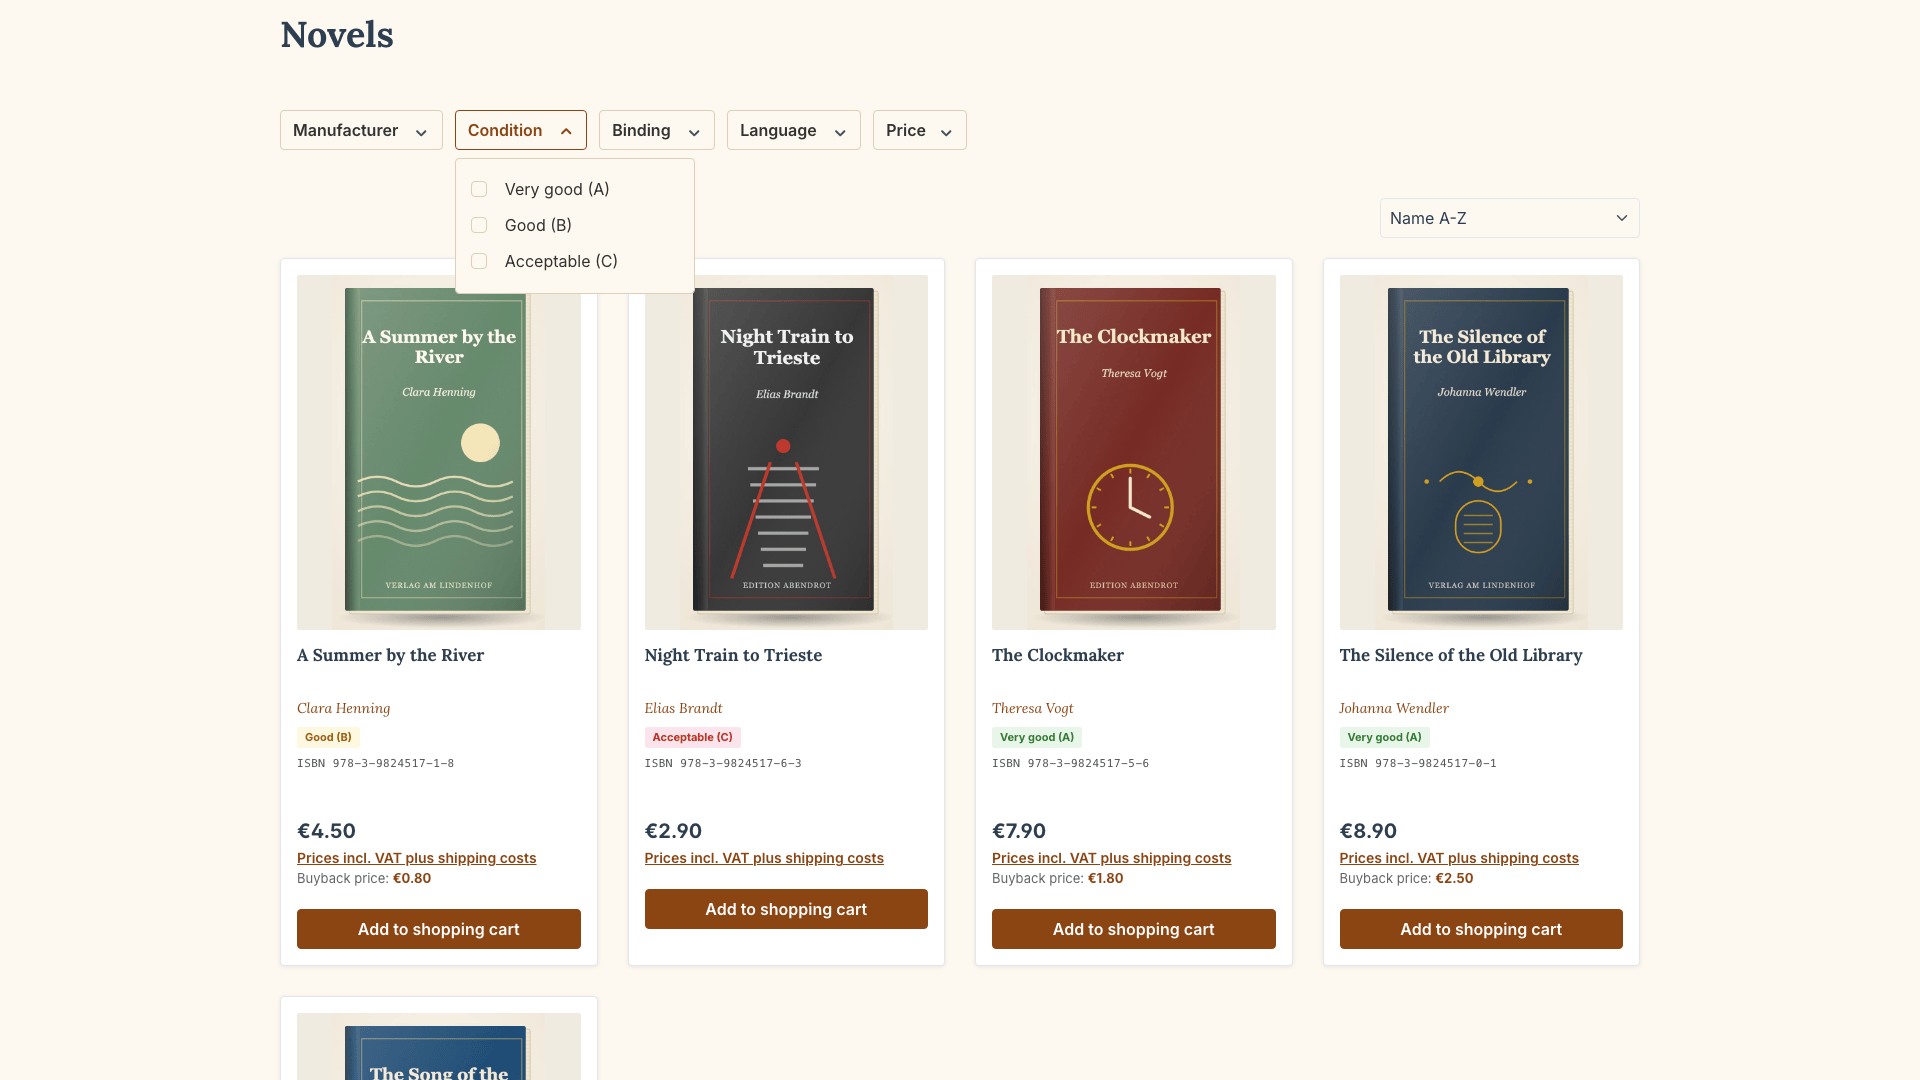The image size is (1920, 1080).
Task: Select author Johanna Wendler
Action: point(1394,708)
